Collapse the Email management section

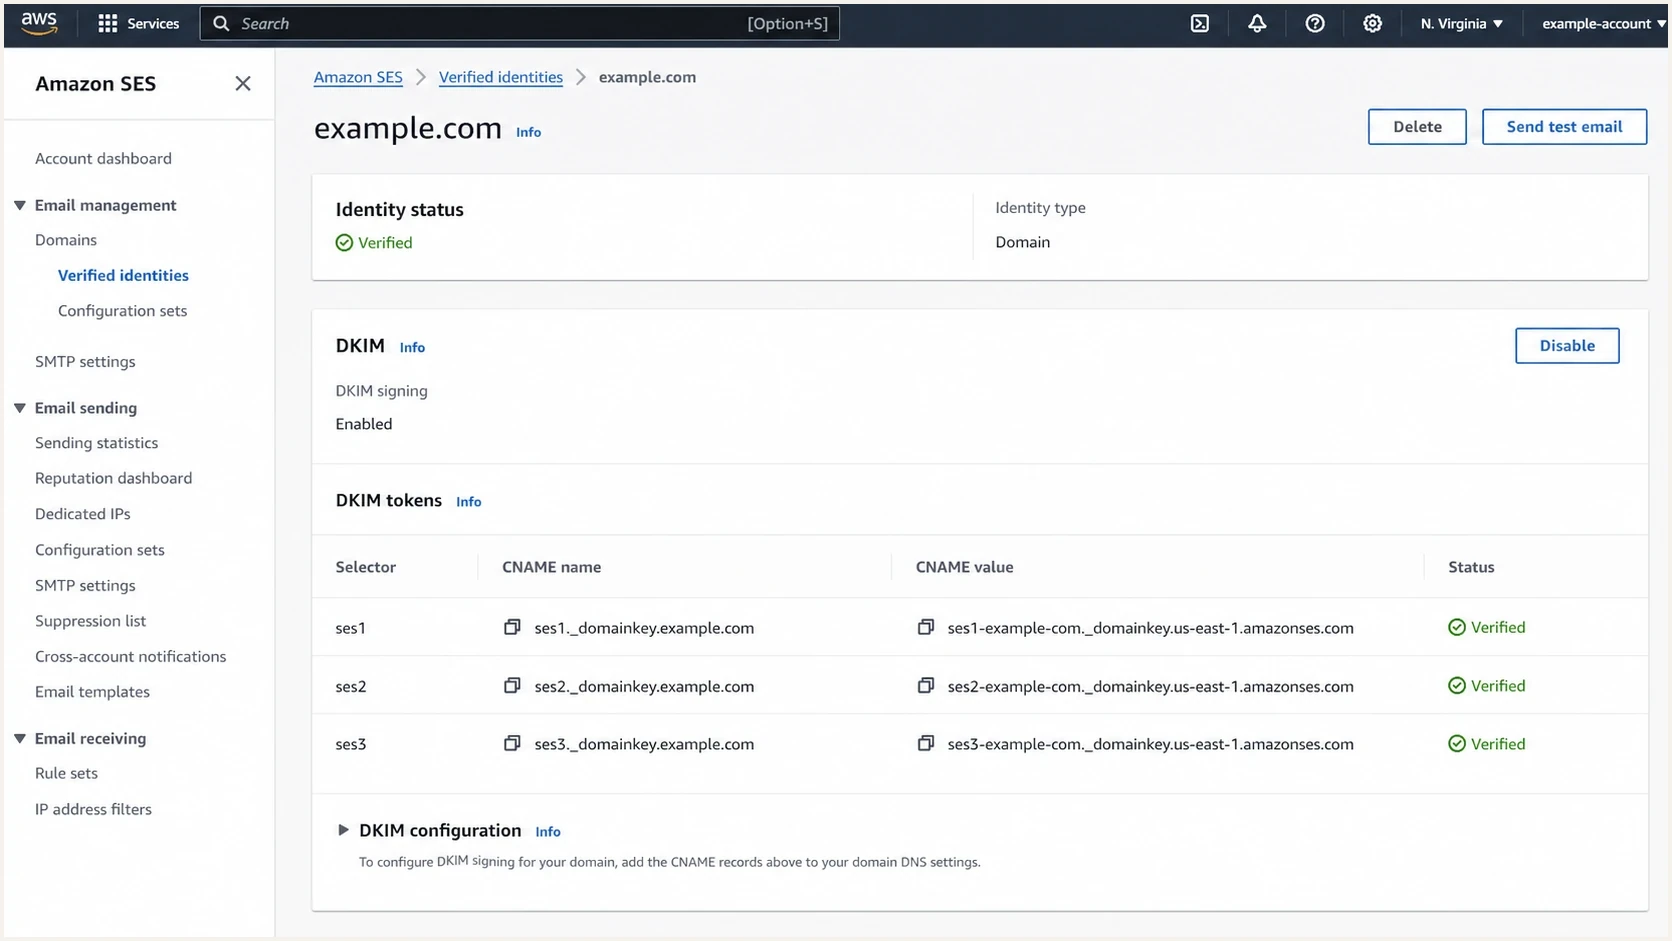[x=19, y=205]
